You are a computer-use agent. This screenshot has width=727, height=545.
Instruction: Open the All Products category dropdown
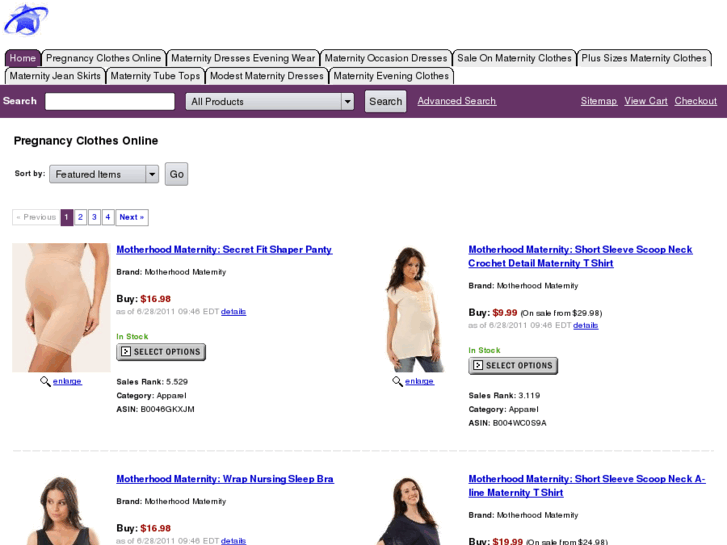[x=270, y=102]
